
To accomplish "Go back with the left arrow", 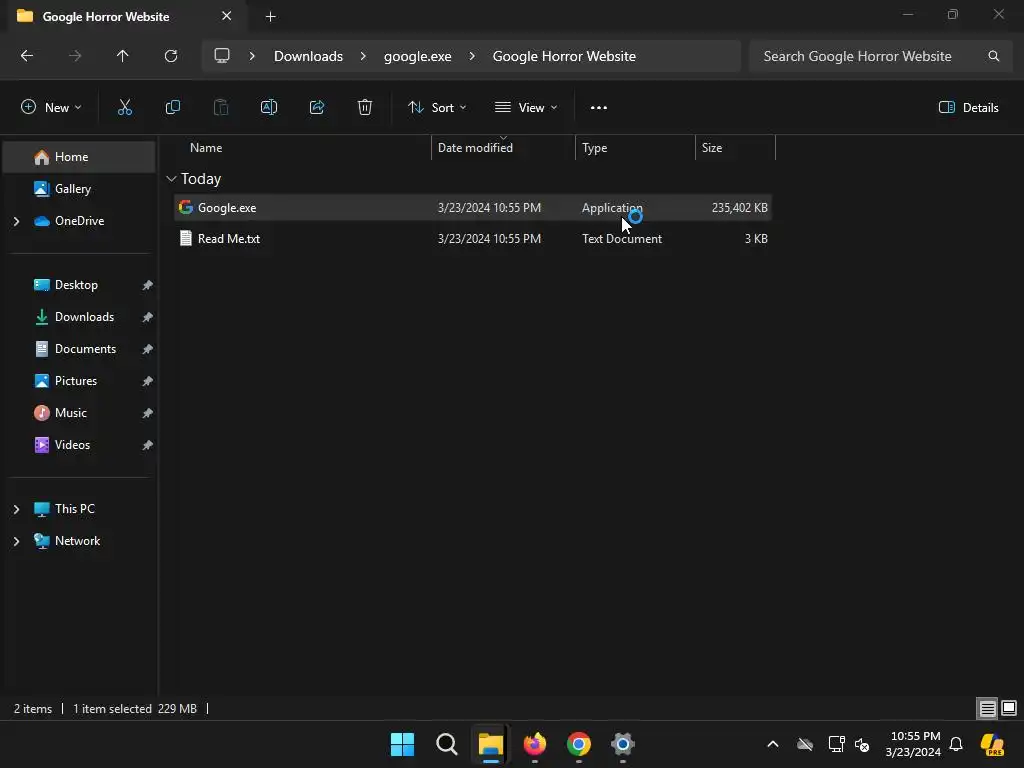I will [27, 56].
